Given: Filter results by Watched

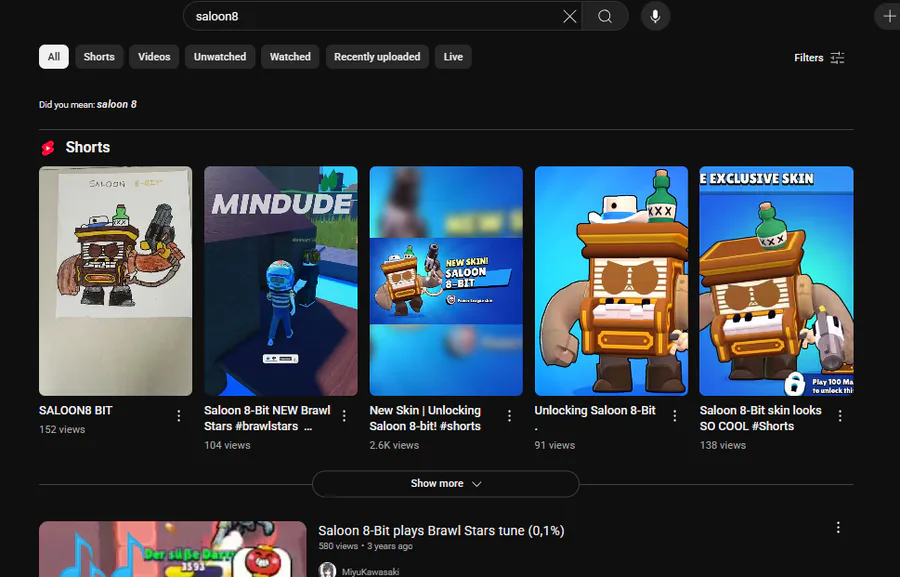Looking at the screenshot, I should [290, 57].
